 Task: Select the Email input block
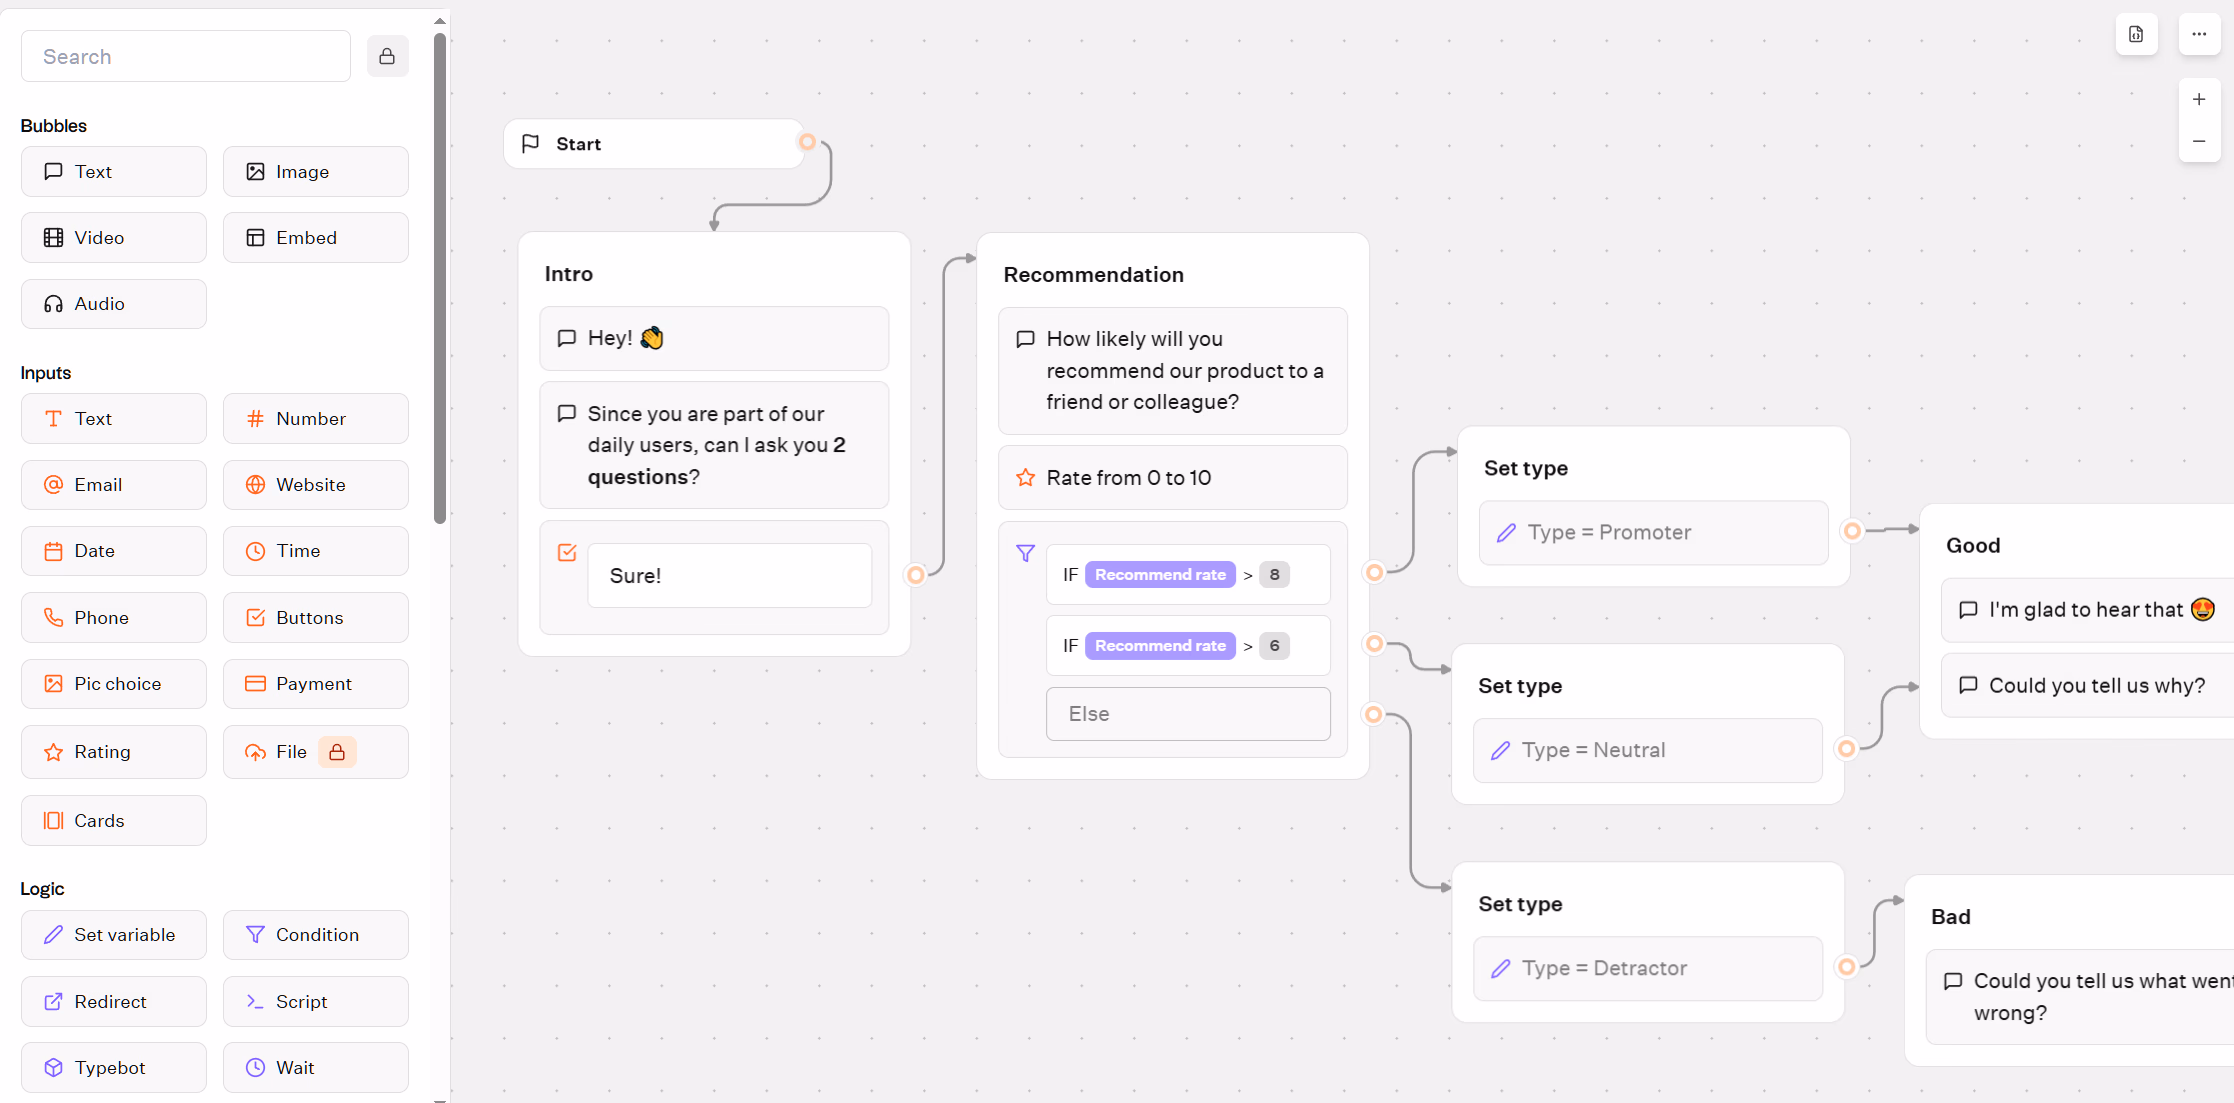[x=114, y=485]
